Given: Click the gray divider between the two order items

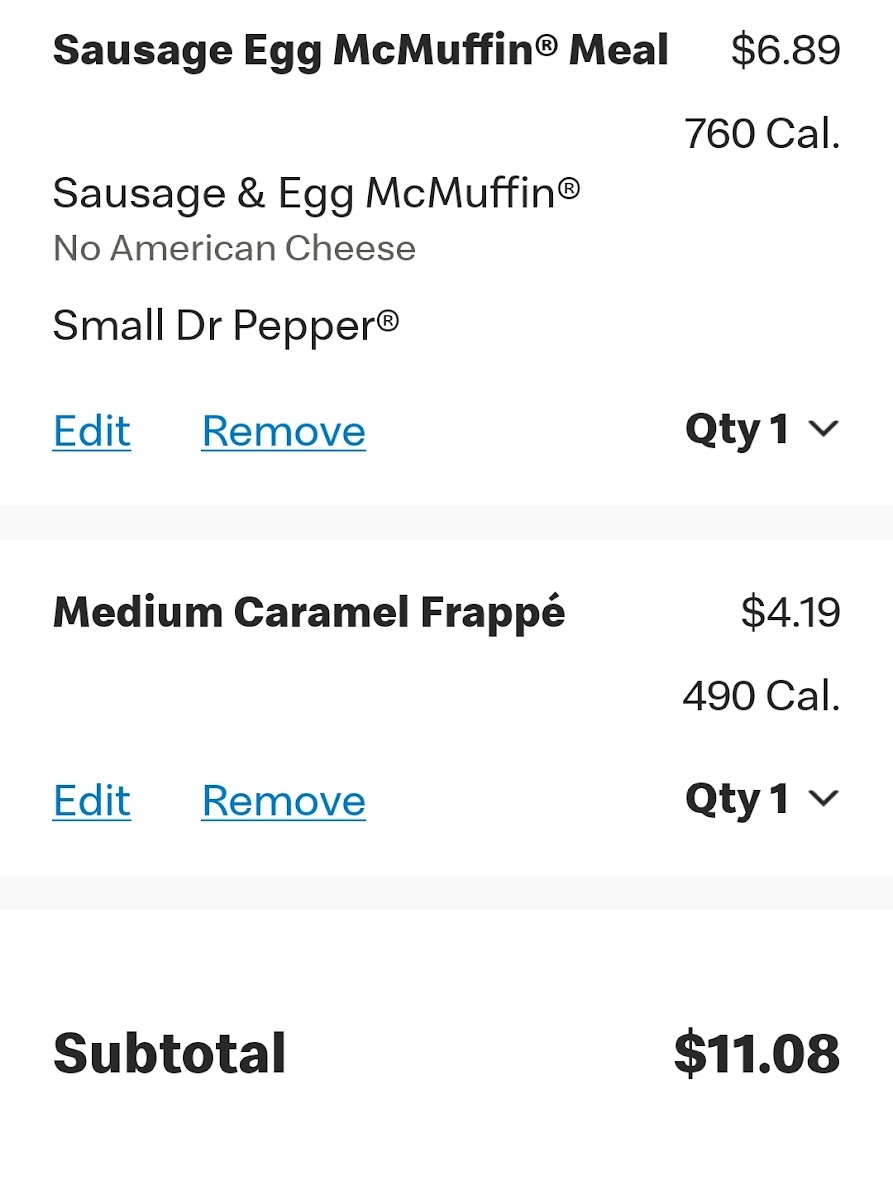Looking at the screenshot, I should click(x=446, y=522).
